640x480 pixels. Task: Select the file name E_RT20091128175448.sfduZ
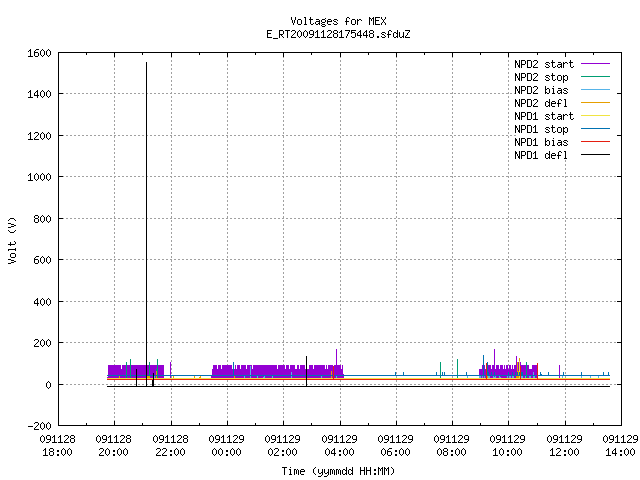pyautogui.click(x=338, y=34)
